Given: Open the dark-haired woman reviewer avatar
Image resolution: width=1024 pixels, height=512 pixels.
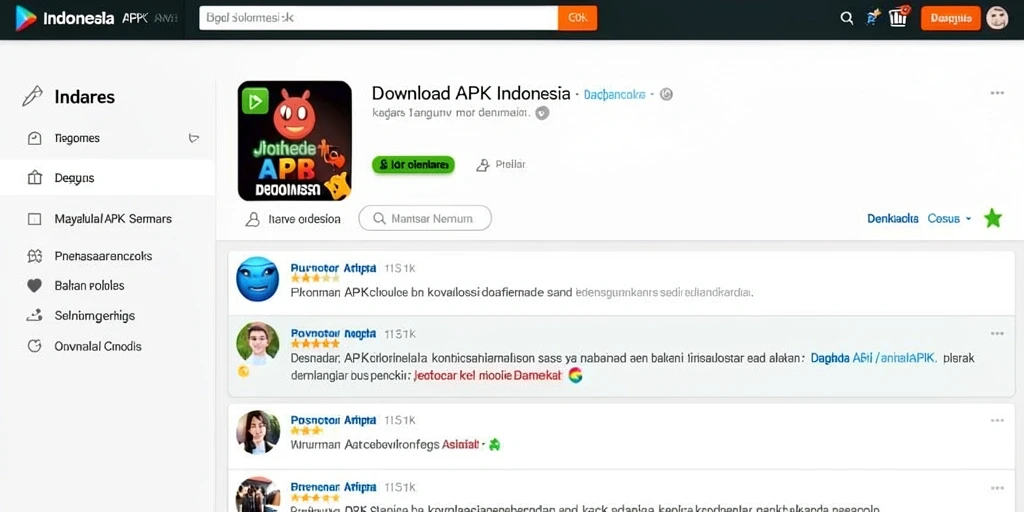Looking at the screenshot, I should coord(257,432).
